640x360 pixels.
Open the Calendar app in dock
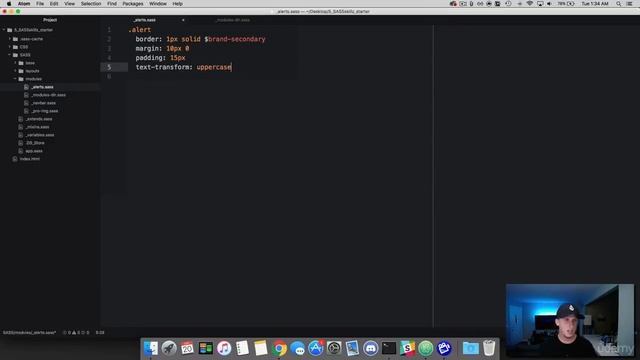click(187, 348)
